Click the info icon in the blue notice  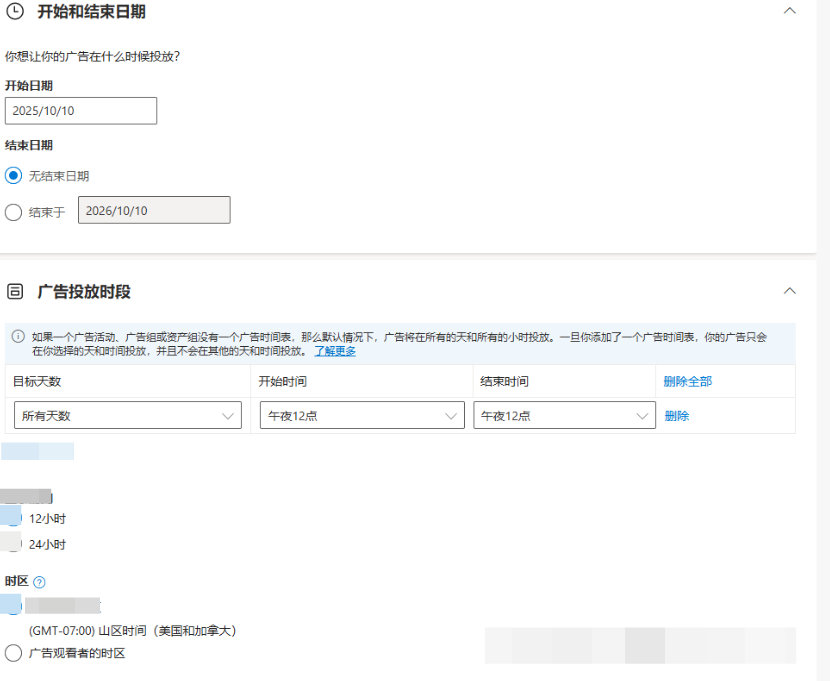coord(18,337)
